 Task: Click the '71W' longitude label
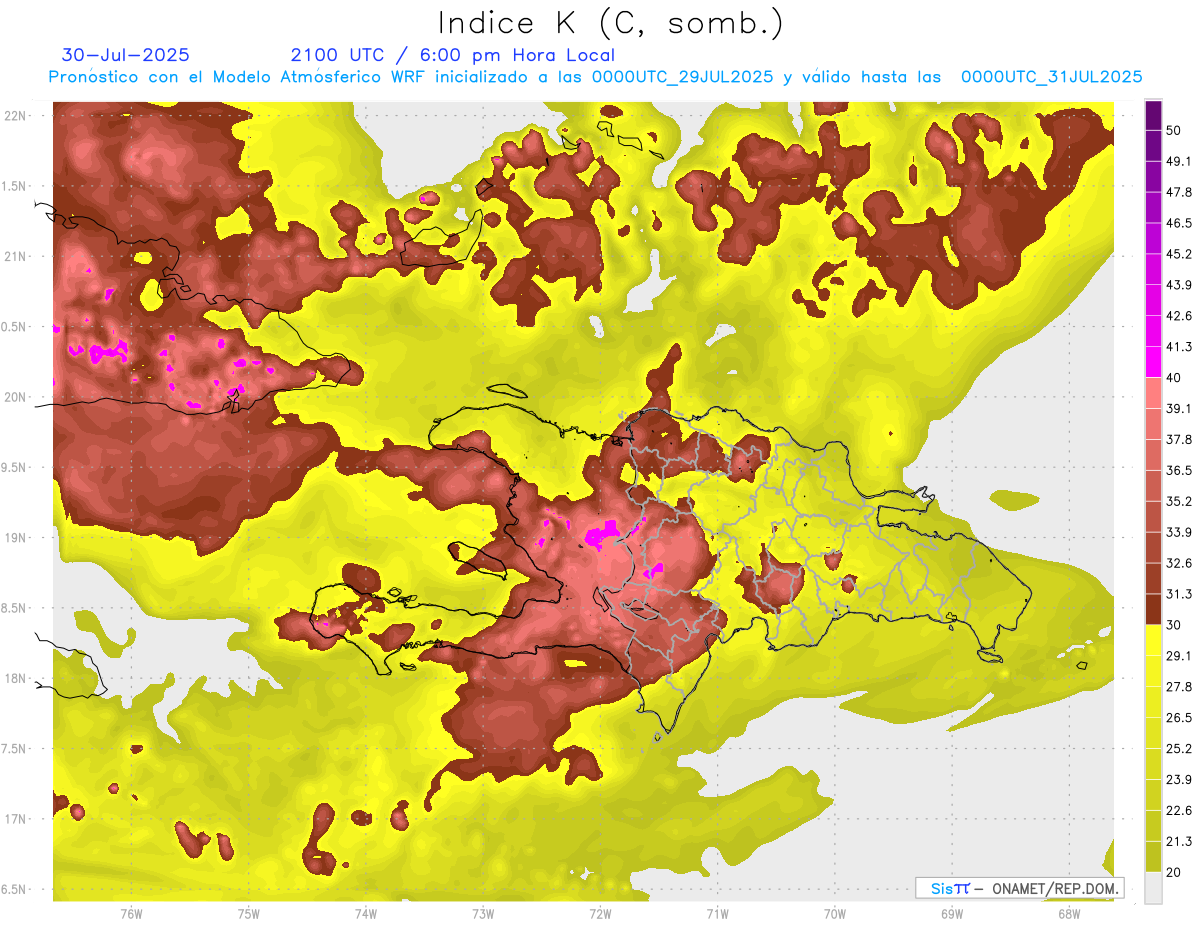coord(717,914)
